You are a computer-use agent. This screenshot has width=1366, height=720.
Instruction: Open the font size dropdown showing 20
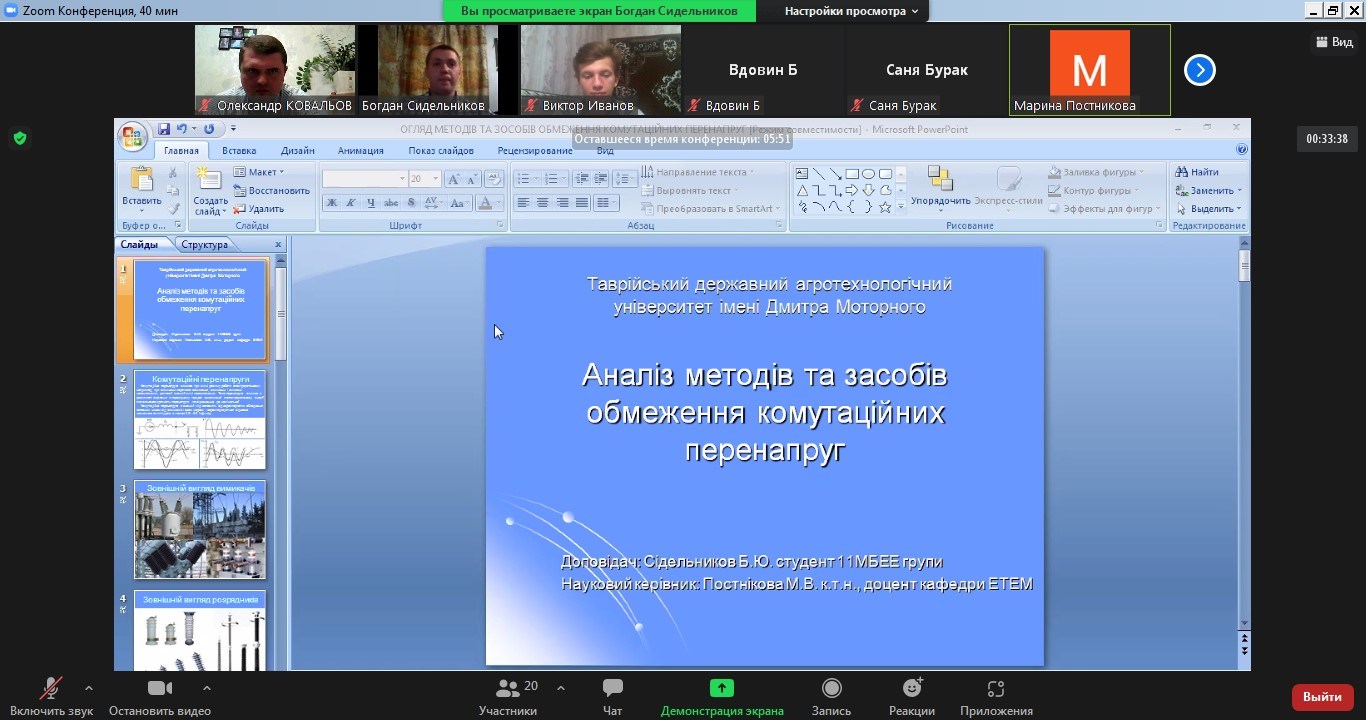(x=425, y=179)
